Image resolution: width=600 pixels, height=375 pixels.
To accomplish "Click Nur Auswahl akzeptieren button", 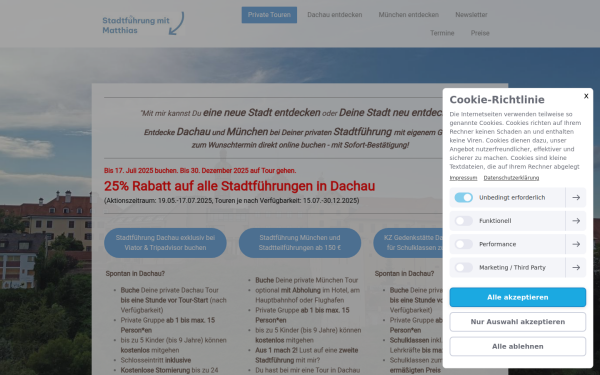I will pyautogui.click(x=517, y=322).
